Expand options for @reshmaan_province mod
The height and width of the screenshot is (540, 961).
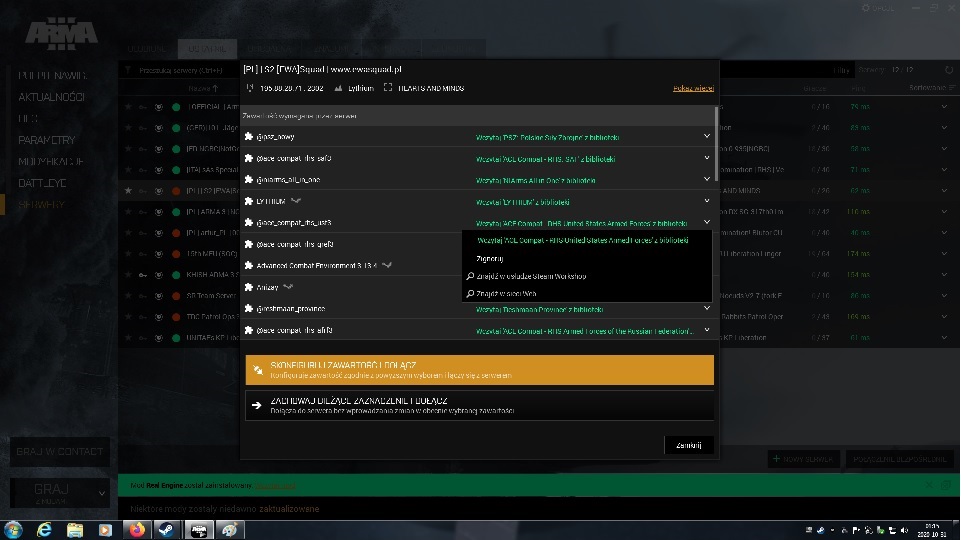pyautogui.click(x=707, y=308)
